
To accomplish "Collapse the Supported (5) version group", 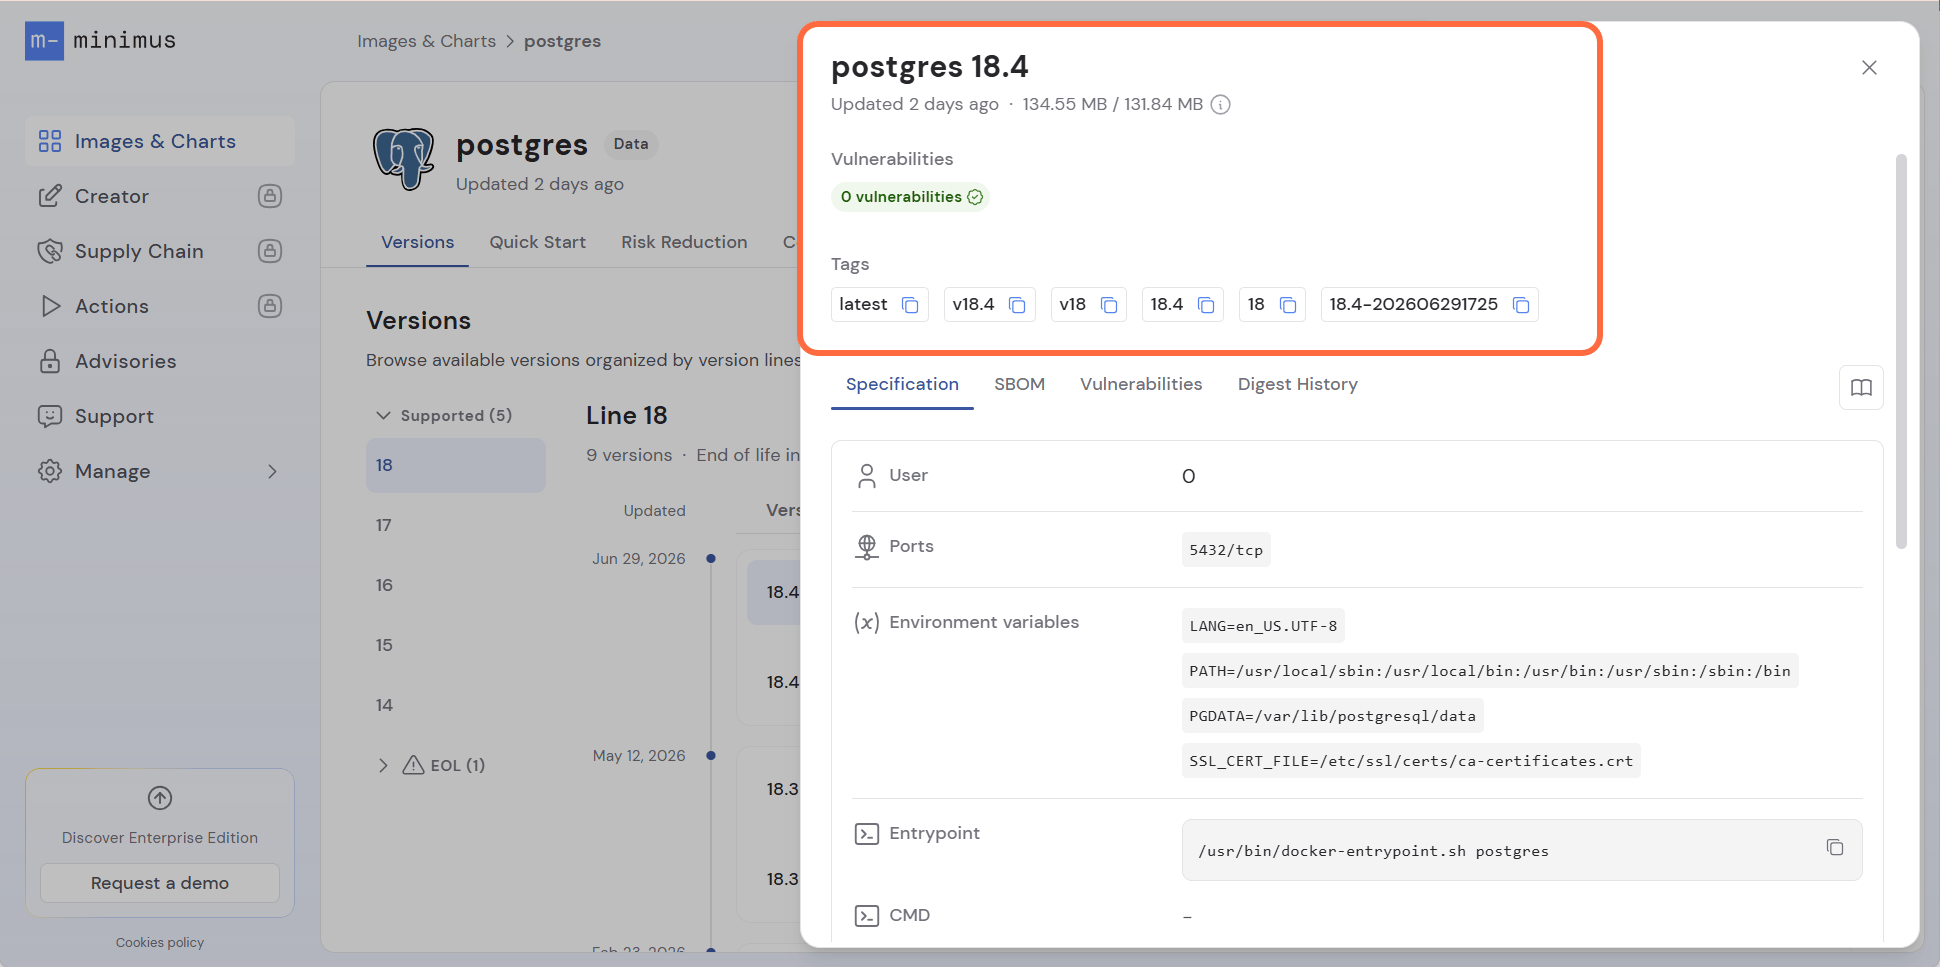I will coord(444,415).
